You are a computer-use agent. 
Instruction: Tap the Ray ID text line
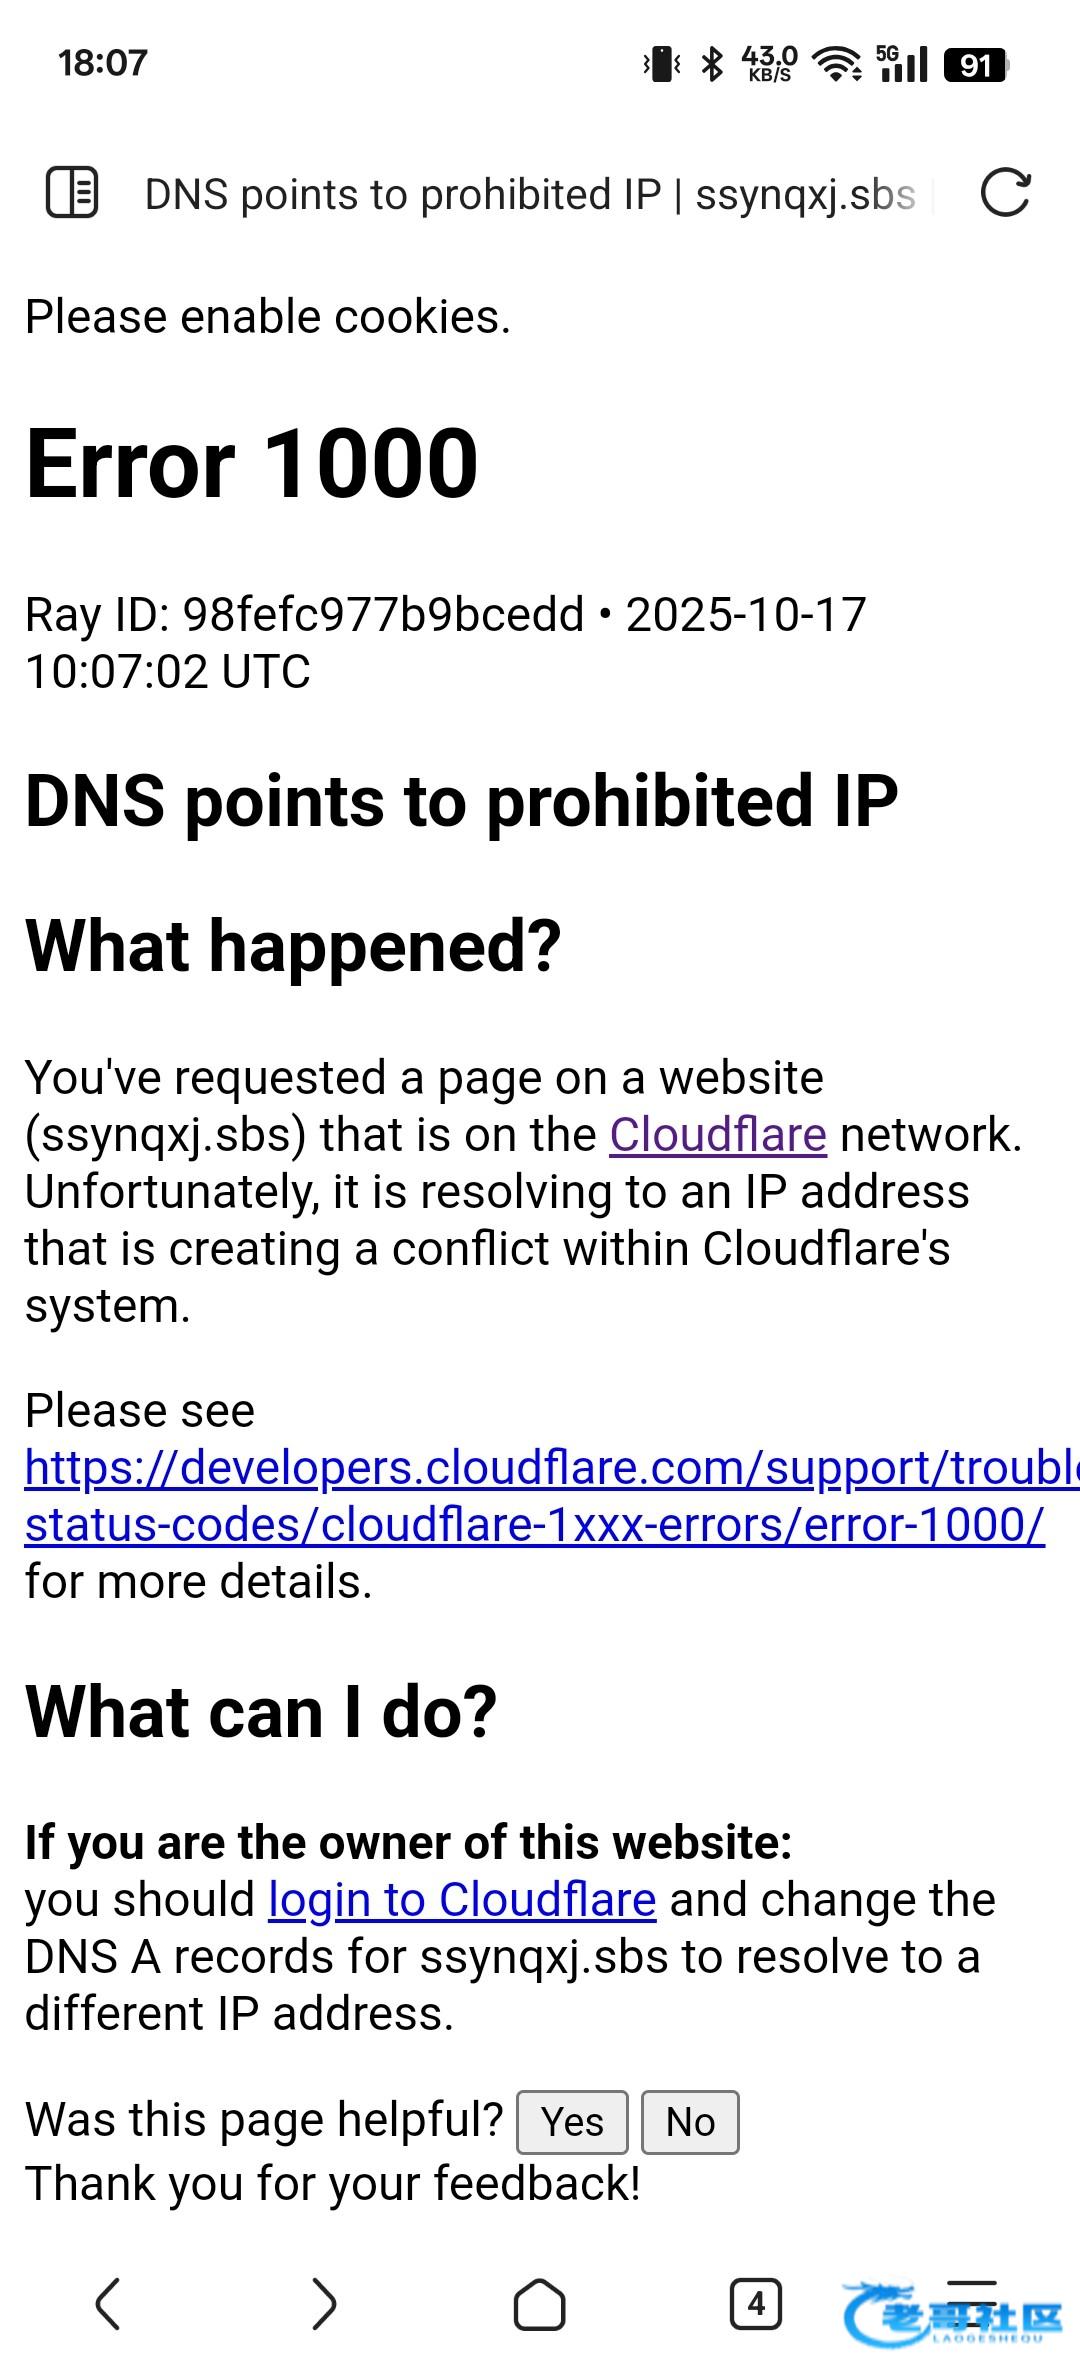coord(445,614)
